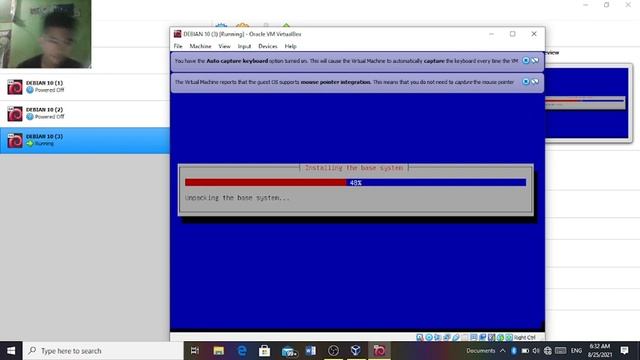
Task: Maximize the Debian VM window
Action: 513,34
